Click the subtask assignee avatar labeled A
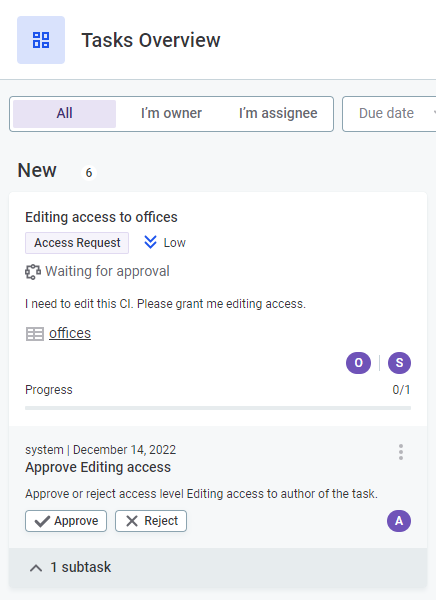 399,521
